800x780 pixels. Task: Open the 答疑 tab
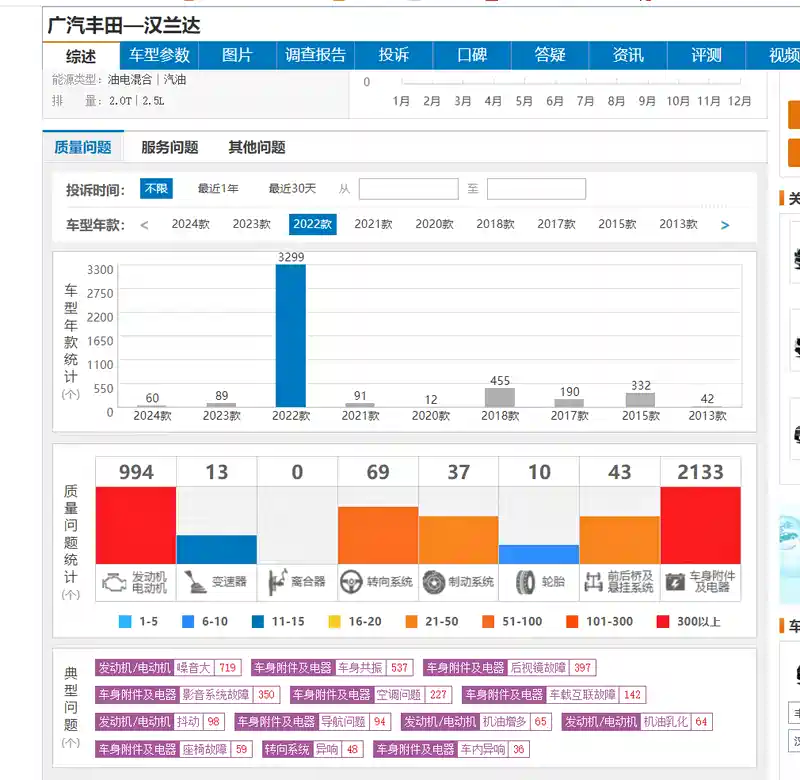(x=550, y=55)
